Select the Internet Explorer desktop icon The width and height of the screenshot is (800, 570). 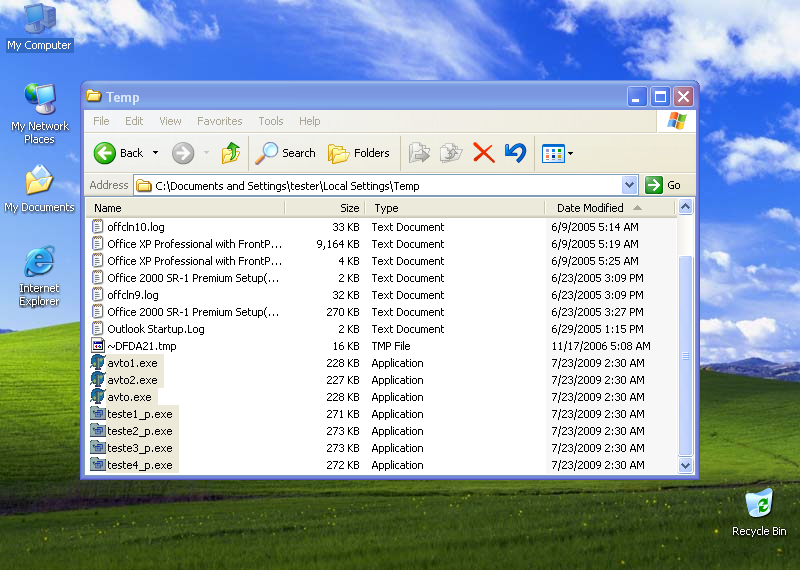(39, 276)
